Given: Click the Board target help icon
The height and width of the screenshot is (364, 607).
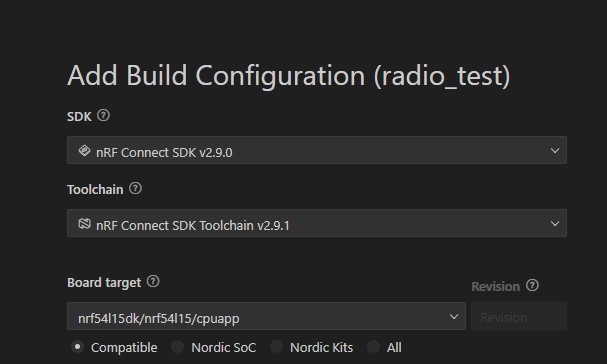Looking at the screenshot, I should pos(153,282).
